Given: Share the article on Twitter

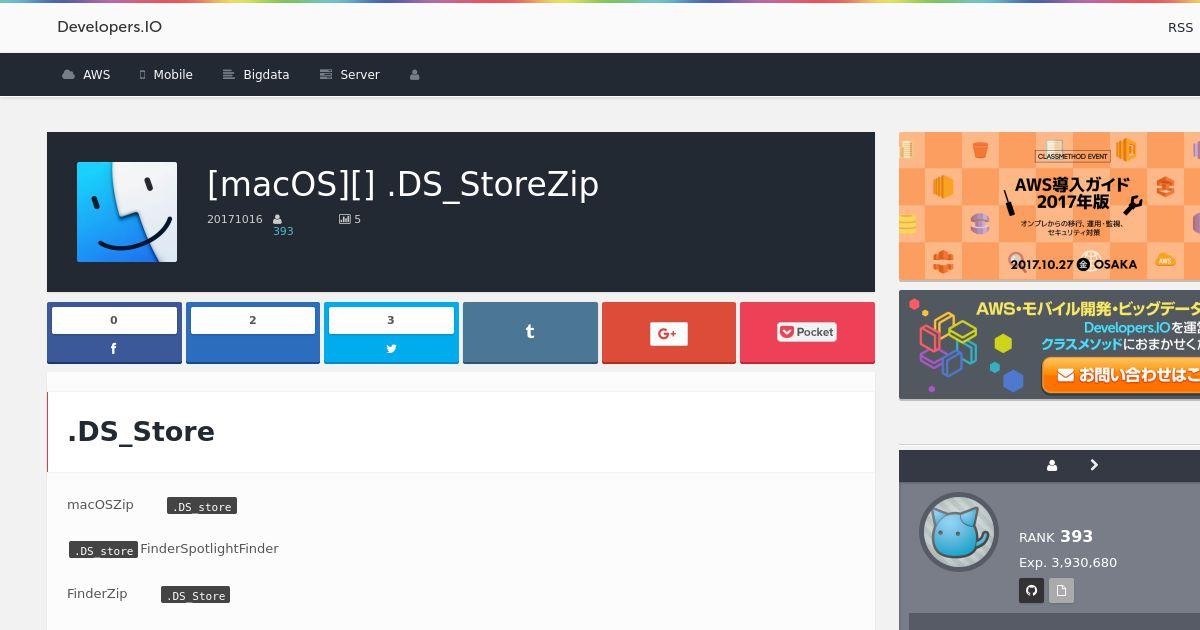Looking at the screenshot, I should coord(391,349).
